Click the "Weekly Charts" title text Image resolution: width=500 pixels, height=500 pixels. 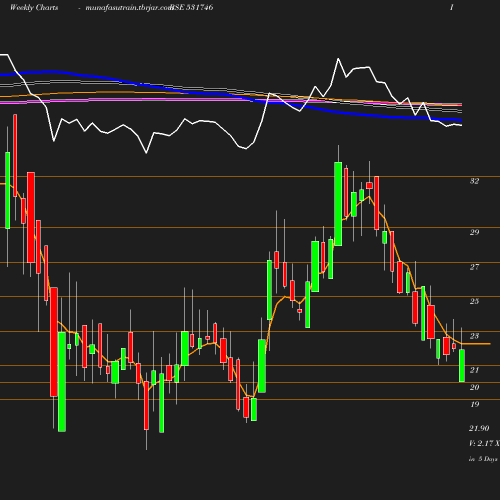tap(34, 7)
